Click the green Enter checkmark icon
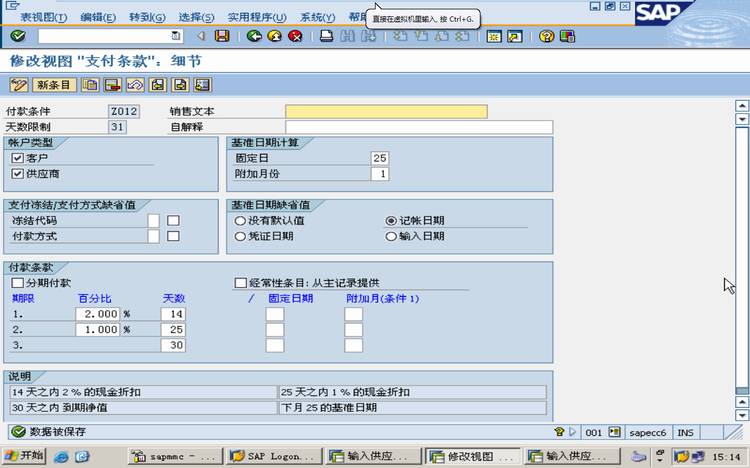Viewport: 750px width, 468px height. [18, 36]
